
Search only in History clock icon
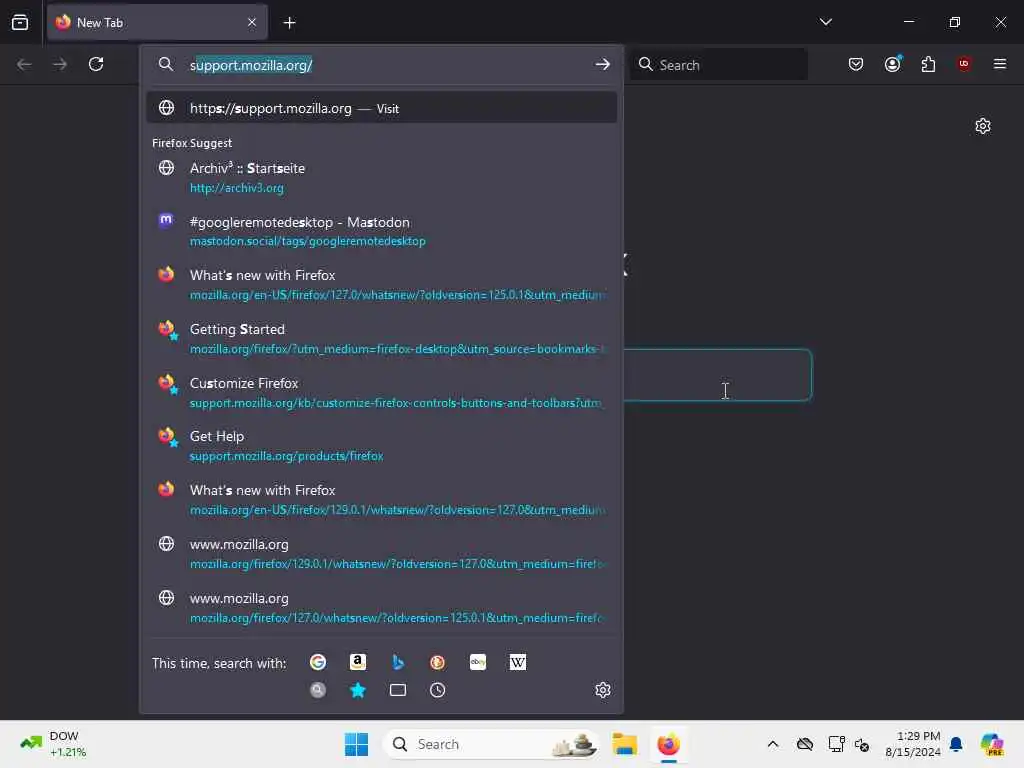click(438, 690)
